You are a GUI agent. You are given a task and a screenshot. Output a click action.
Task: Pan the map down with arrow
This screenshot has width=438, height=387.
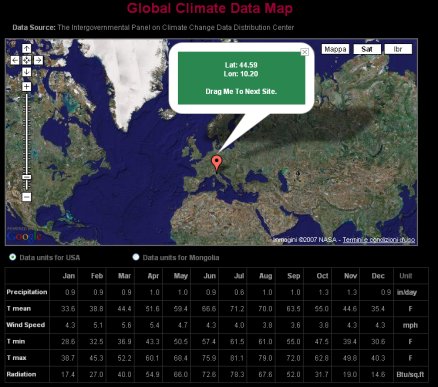(27, 72)
